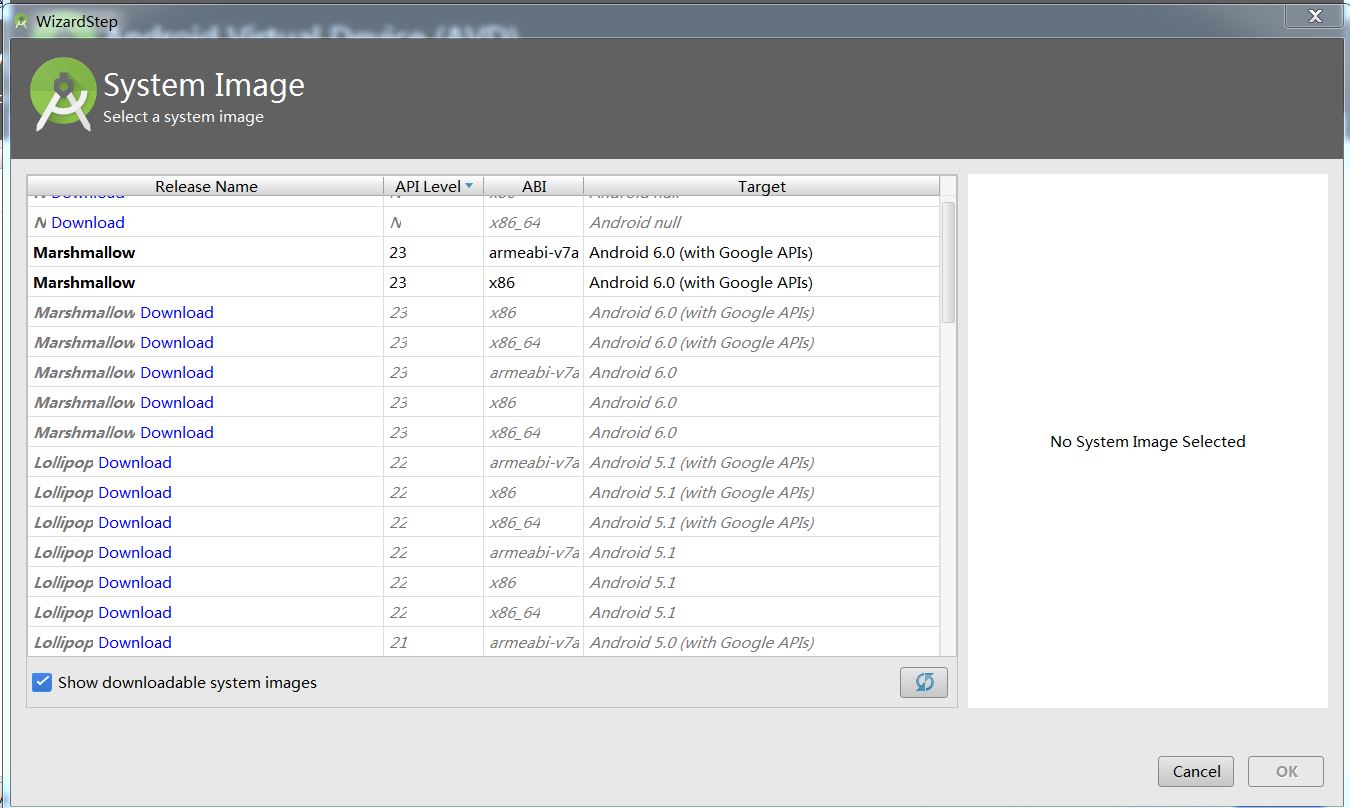Click the Target column header
The height and width of the screenshot is (808, 1350).
pos(762,186)
